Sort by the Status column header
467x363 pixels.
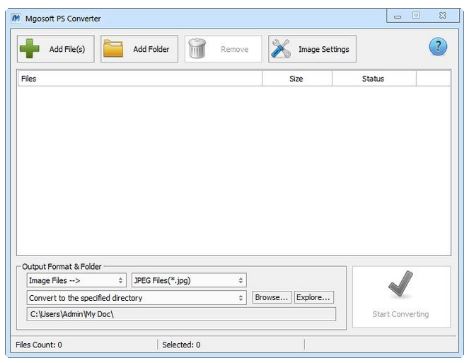coord(374,79)
